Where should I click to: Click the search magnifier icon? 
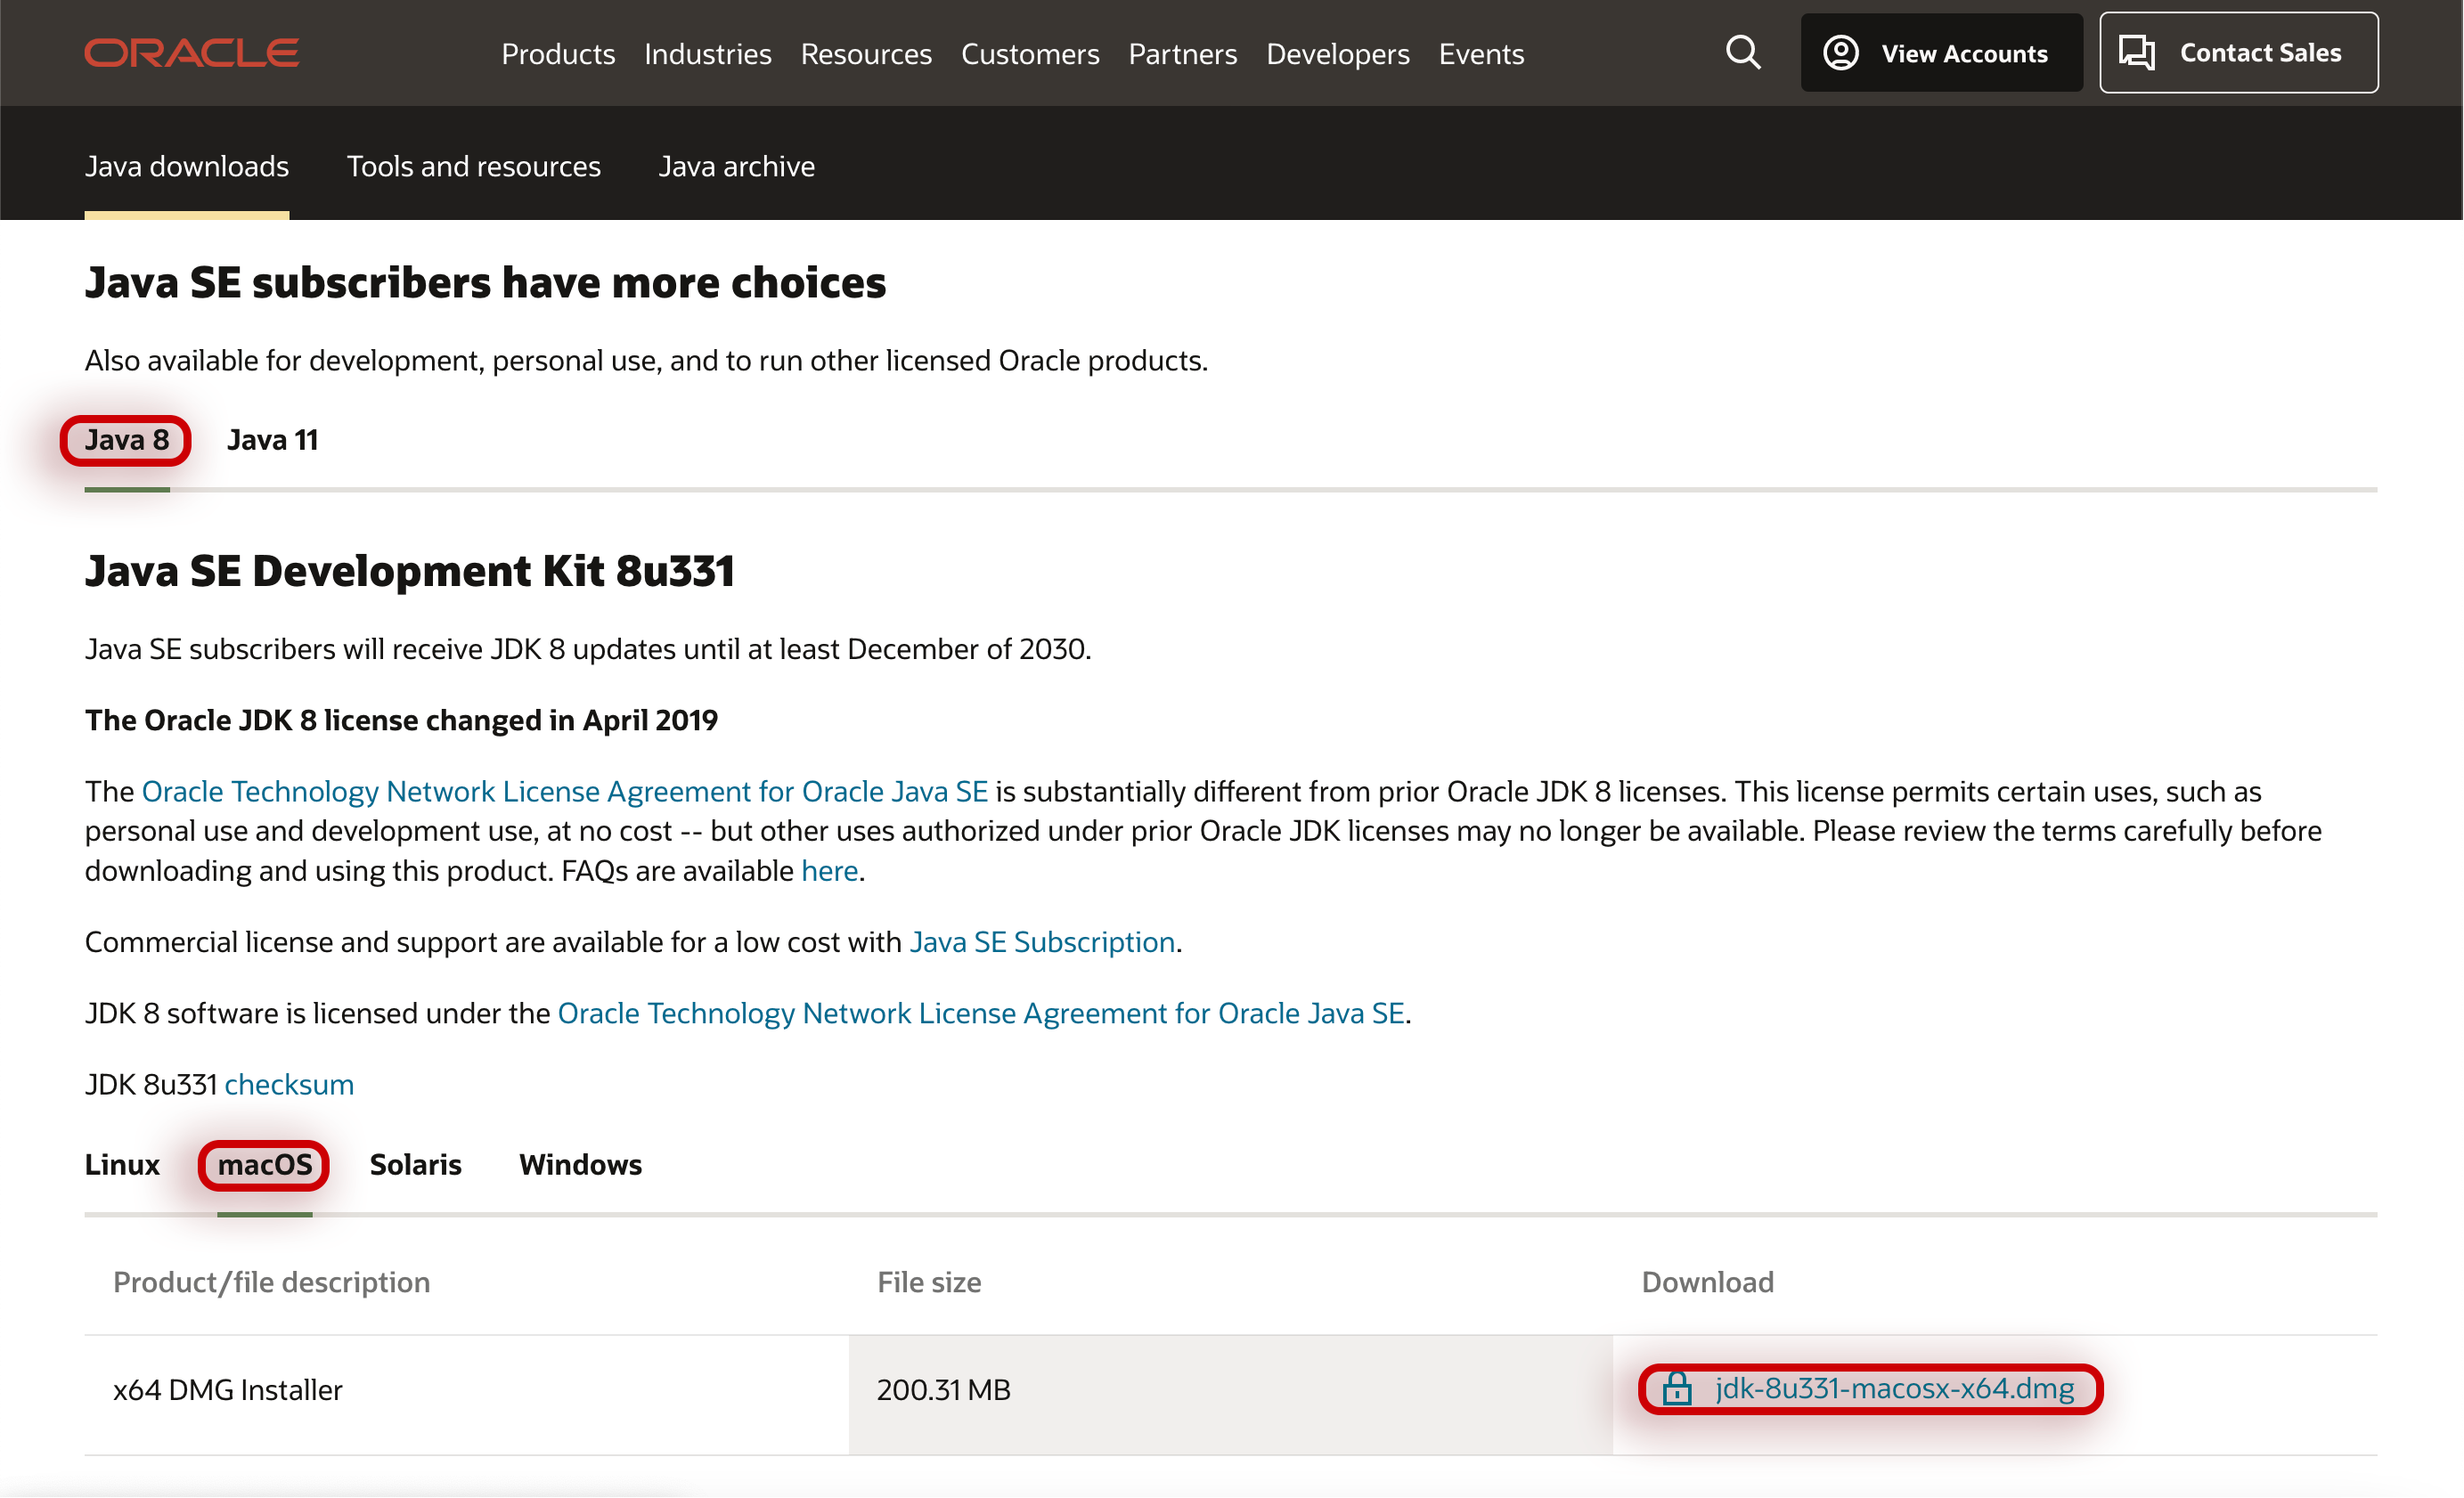1743,53
